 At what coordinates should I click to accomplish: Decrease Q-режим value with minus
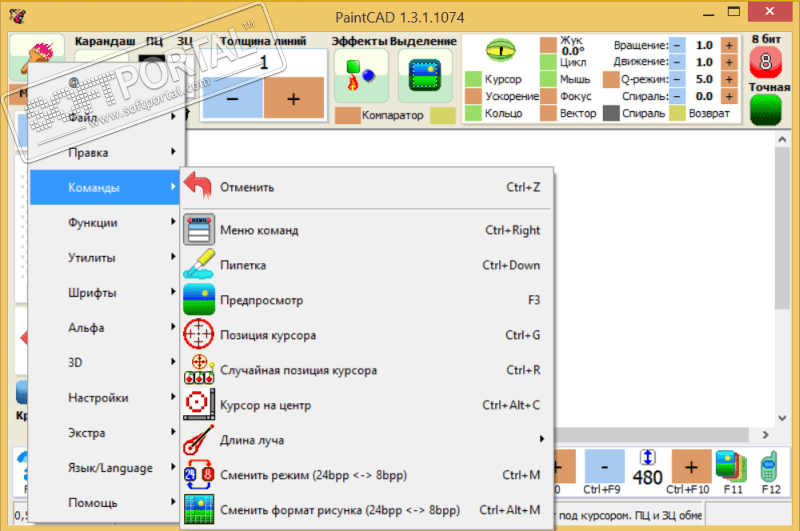click(x=677, y=79)
